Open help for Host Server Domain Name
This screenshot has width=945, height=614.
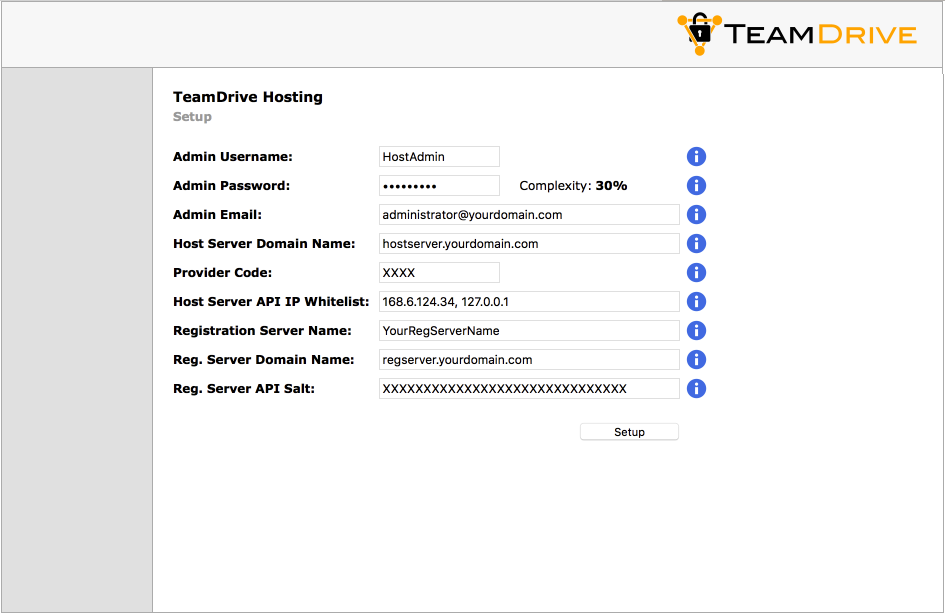696,243
